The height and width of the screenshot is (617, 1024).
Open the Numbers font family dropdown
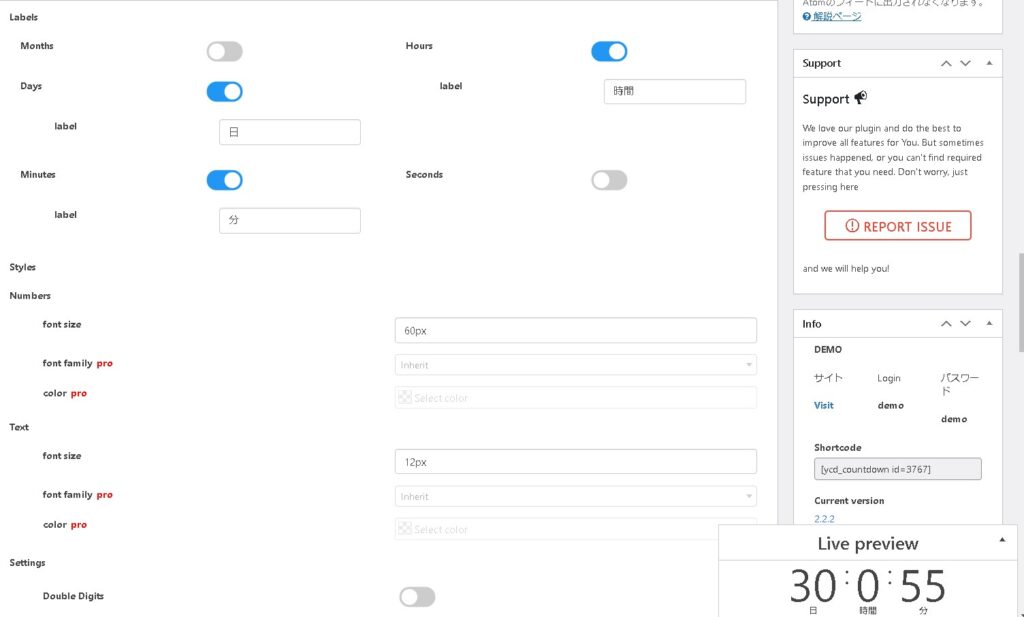(575, 365)
